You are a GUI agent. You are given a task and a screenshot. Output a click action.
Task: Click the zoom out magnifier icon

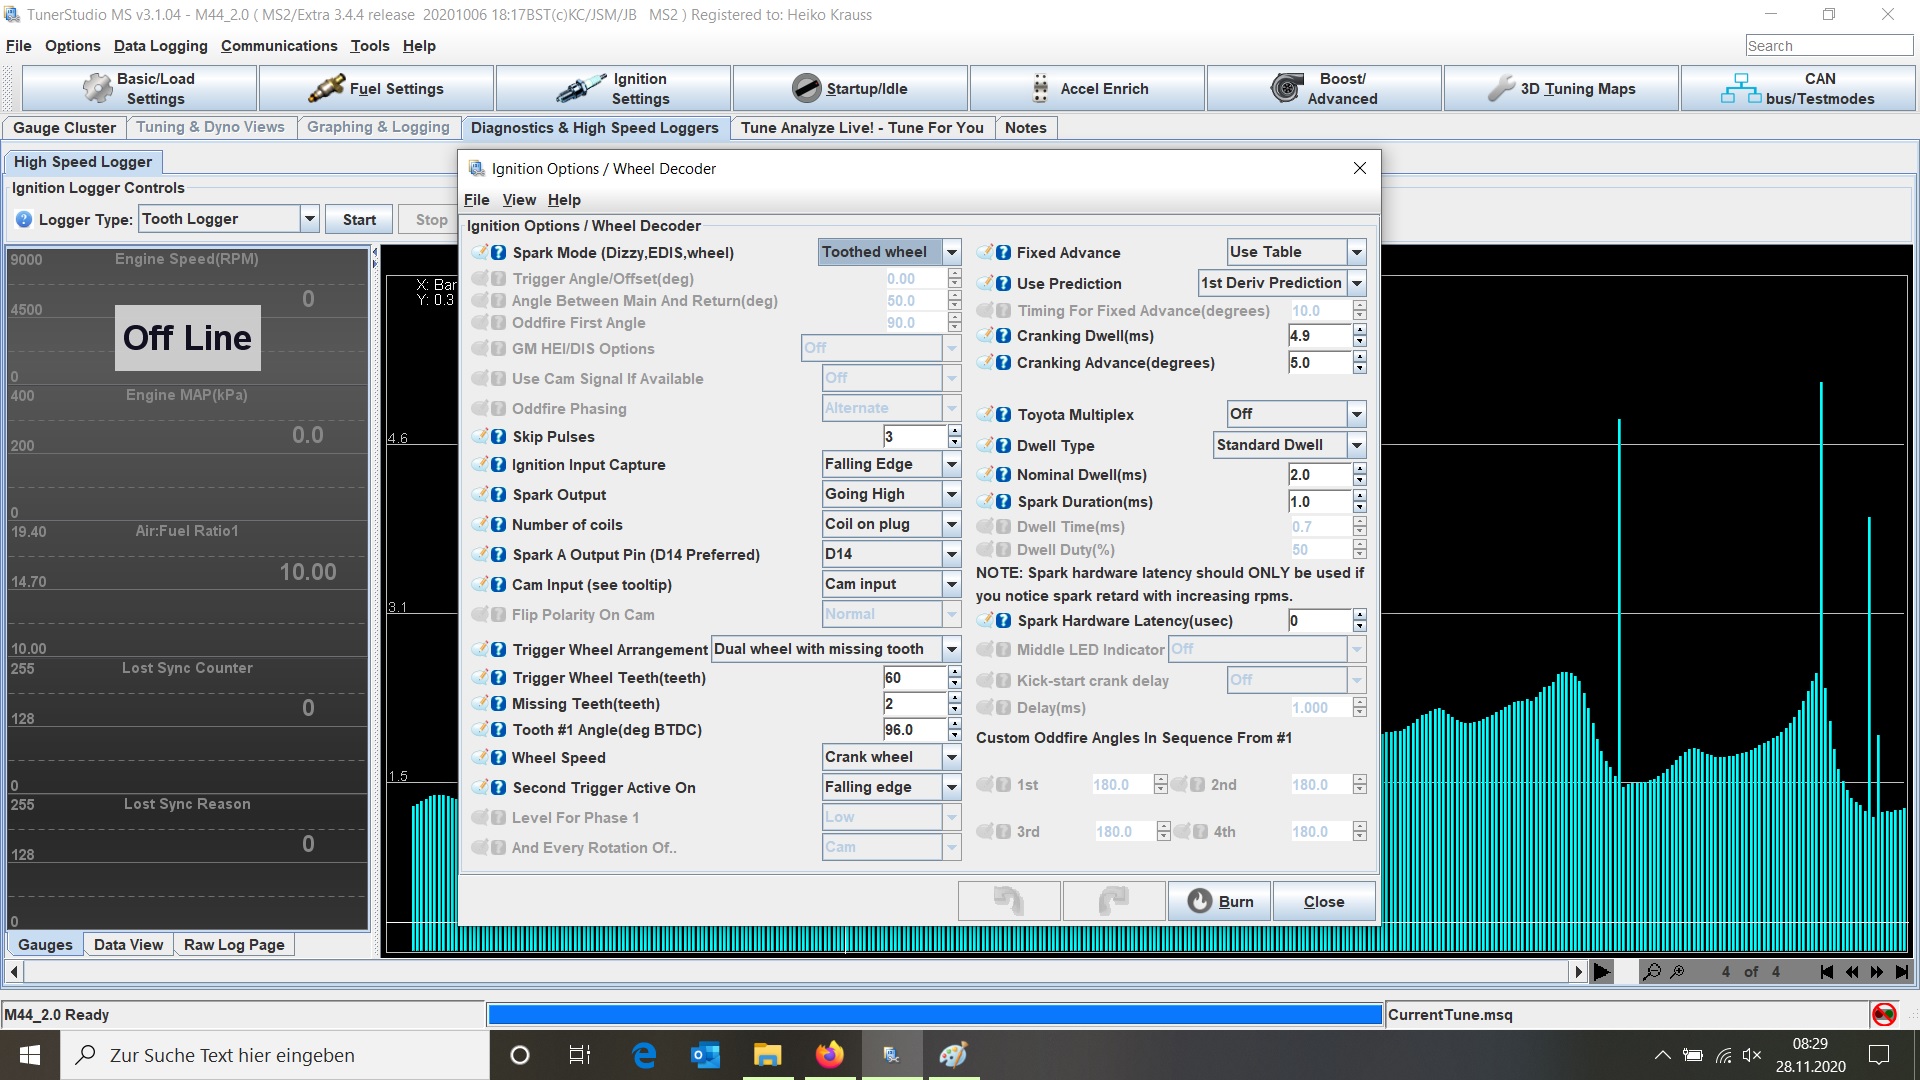pyautogui.click(x=1652, y=971)
